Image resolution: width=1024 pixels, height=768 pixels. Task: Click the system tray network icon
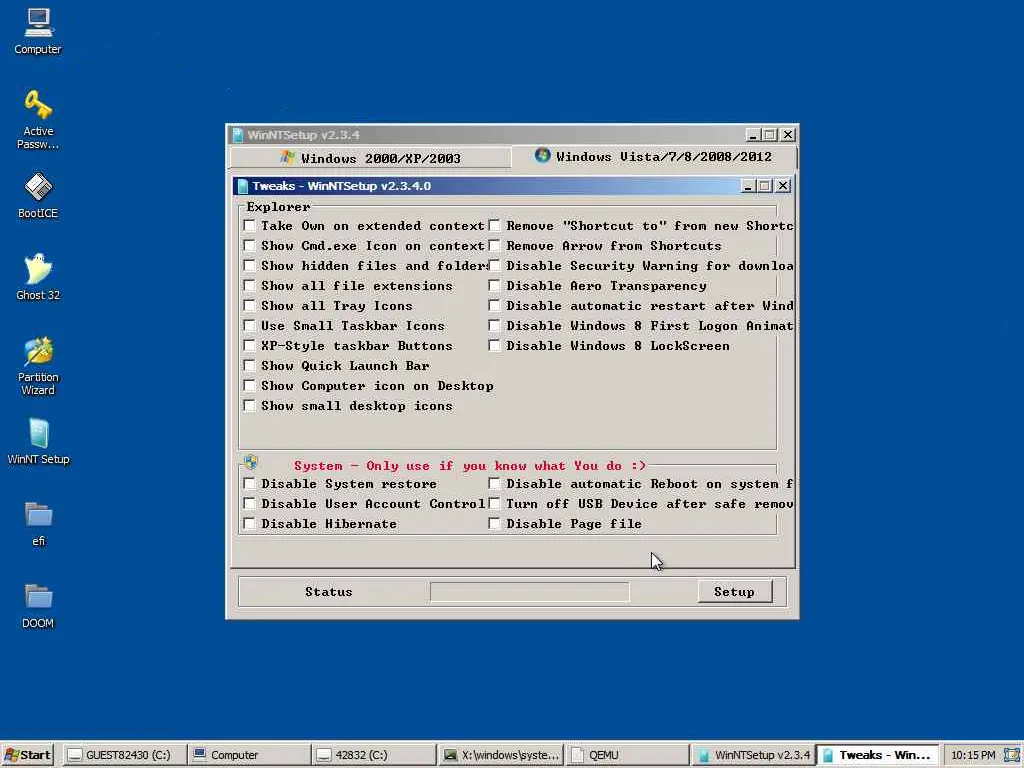(1012, 755)
